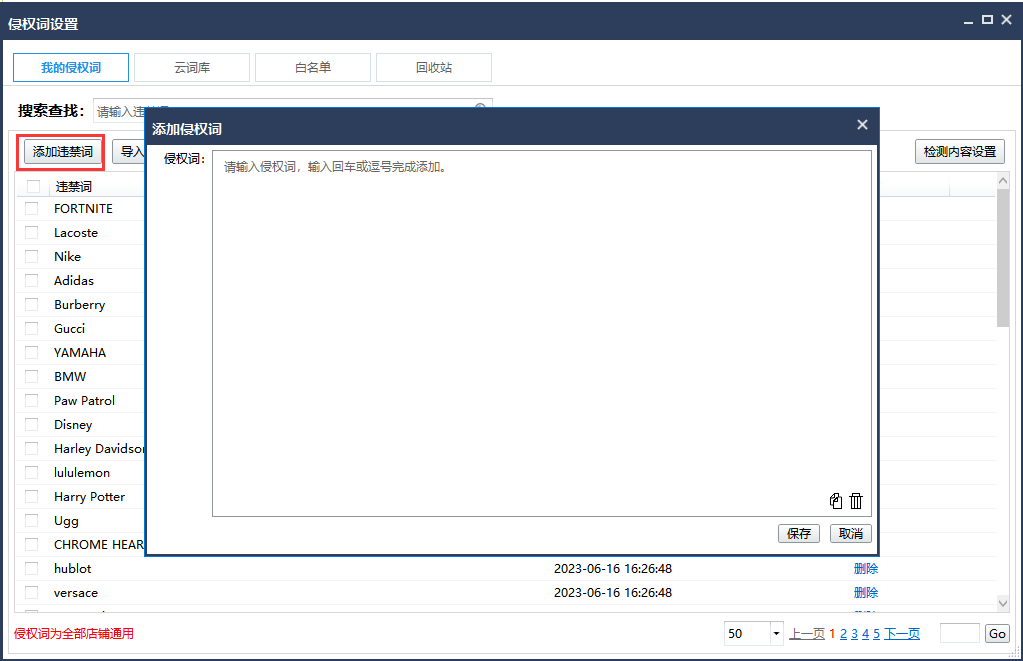Click the 上一页 previous page link

807,634
